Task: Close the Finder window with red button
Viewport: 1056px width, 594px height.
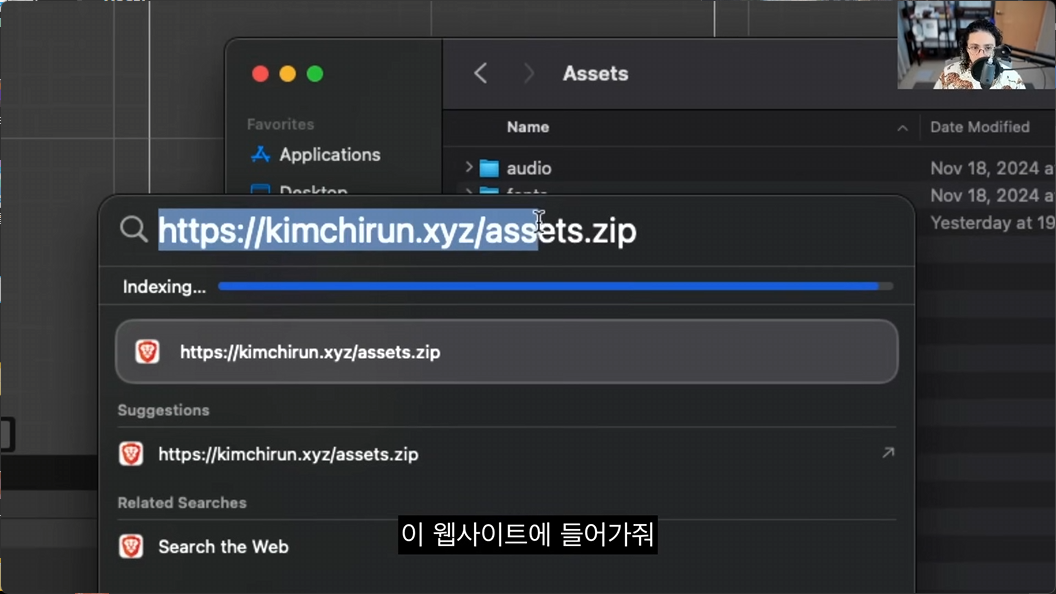Action: pos(260,73)
